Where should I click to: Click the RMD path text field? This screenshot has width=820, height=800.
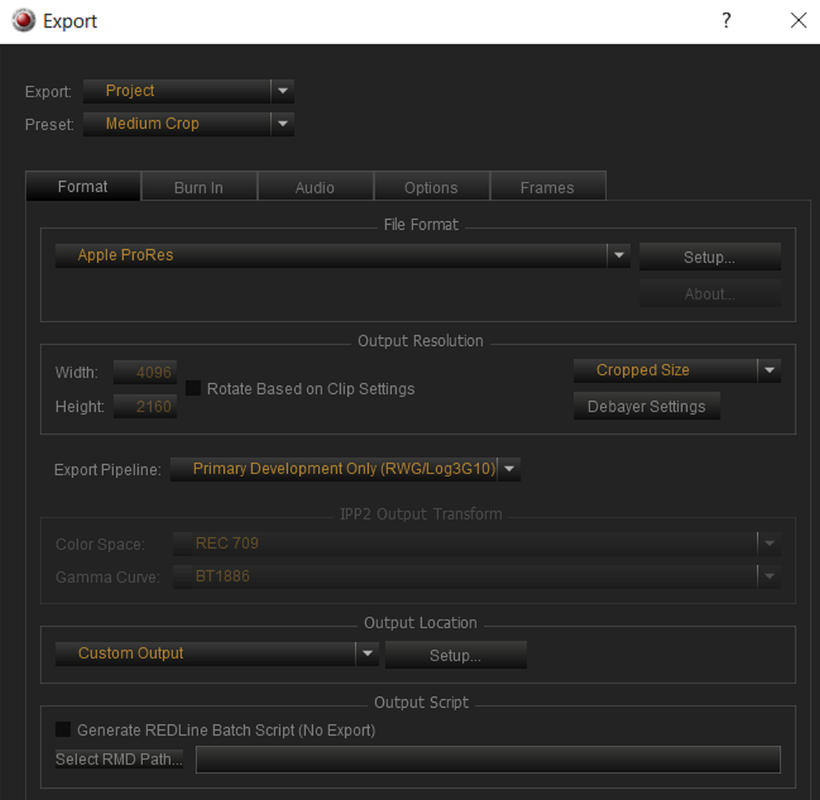click(488, 759)
